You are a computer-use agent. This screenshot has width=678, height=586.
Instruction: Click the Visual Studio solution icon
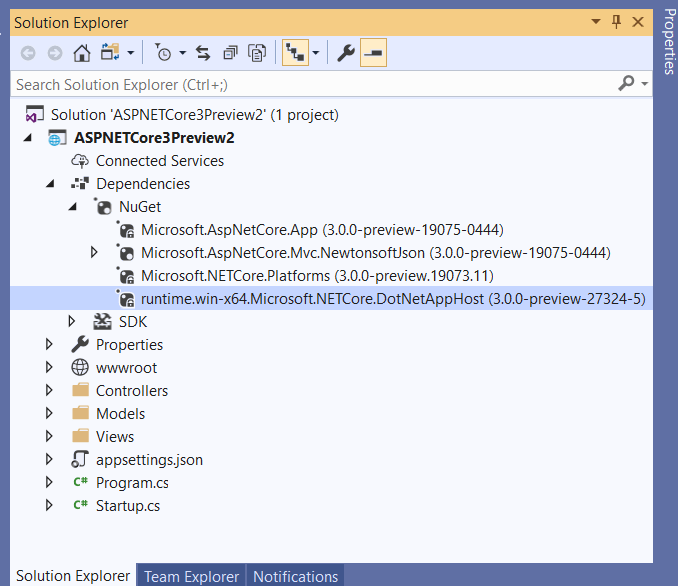coord(35,115)
